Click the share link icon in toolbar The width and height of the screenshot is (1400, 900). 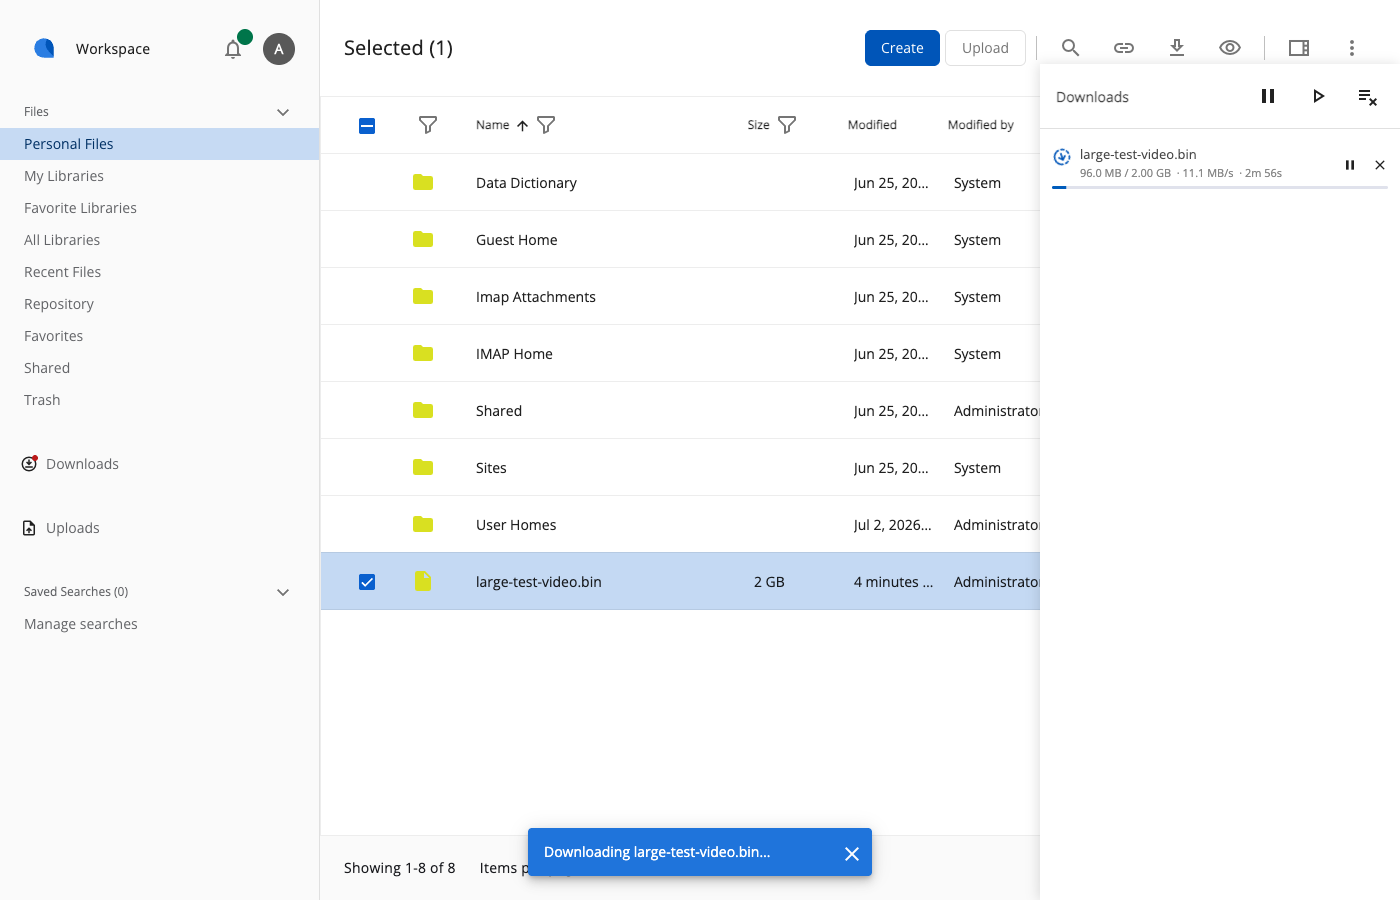[x=1124, y=48]
